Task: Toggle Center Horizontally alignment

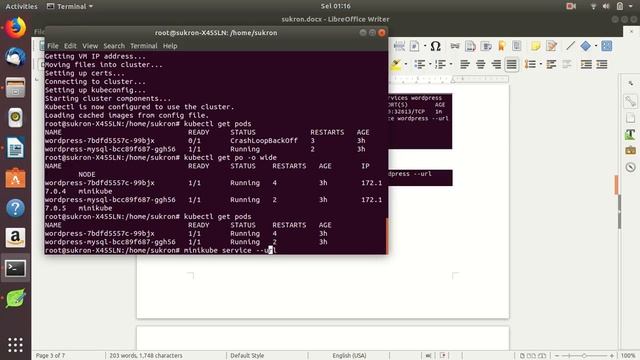Action: click(480, 64)
